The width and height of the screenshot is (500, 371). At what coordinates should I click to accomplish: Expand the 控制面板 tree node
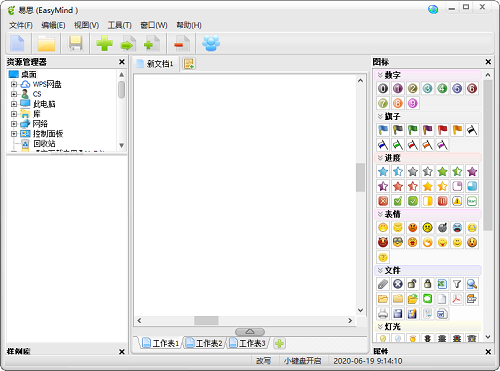(14, 134)
